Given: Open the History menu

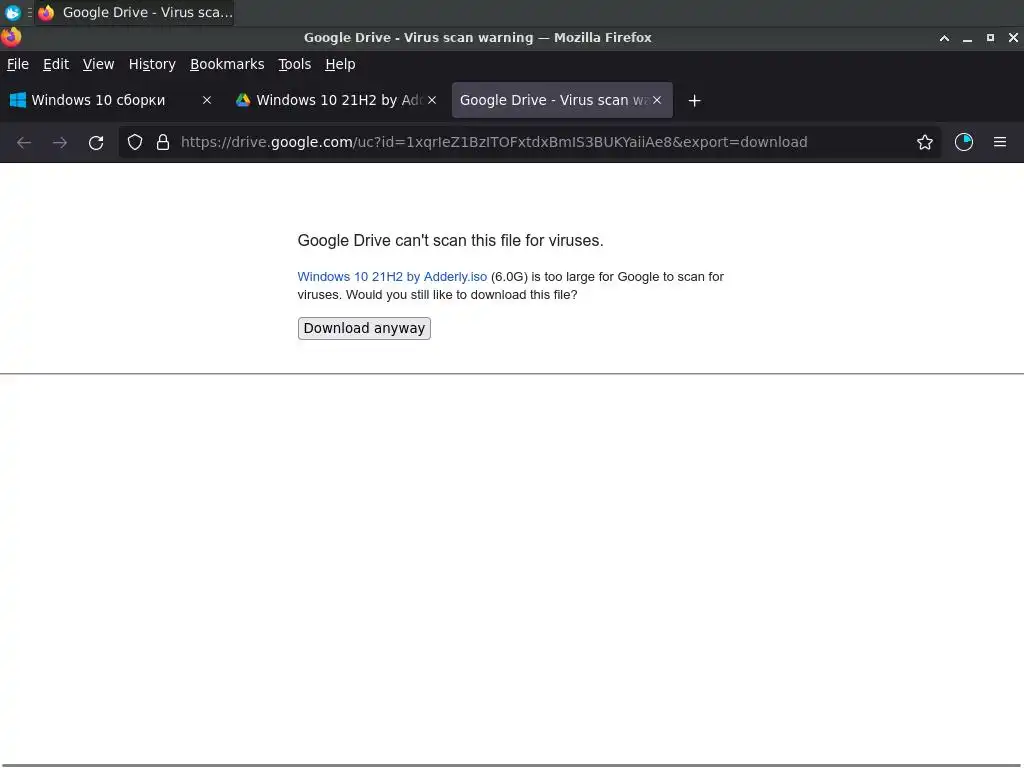Looking at the screenshot, I should click(152, 64).
